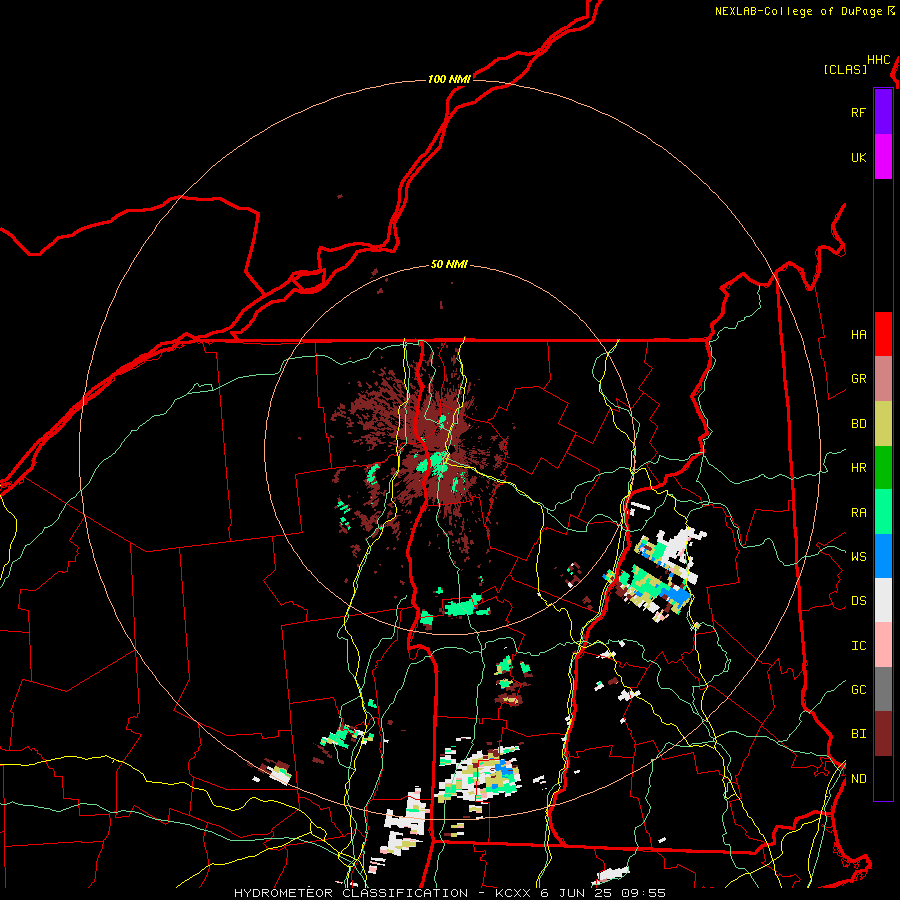This screenshot has height=900, width=900.
Task: Click the IC legend label
Action: 858,646
